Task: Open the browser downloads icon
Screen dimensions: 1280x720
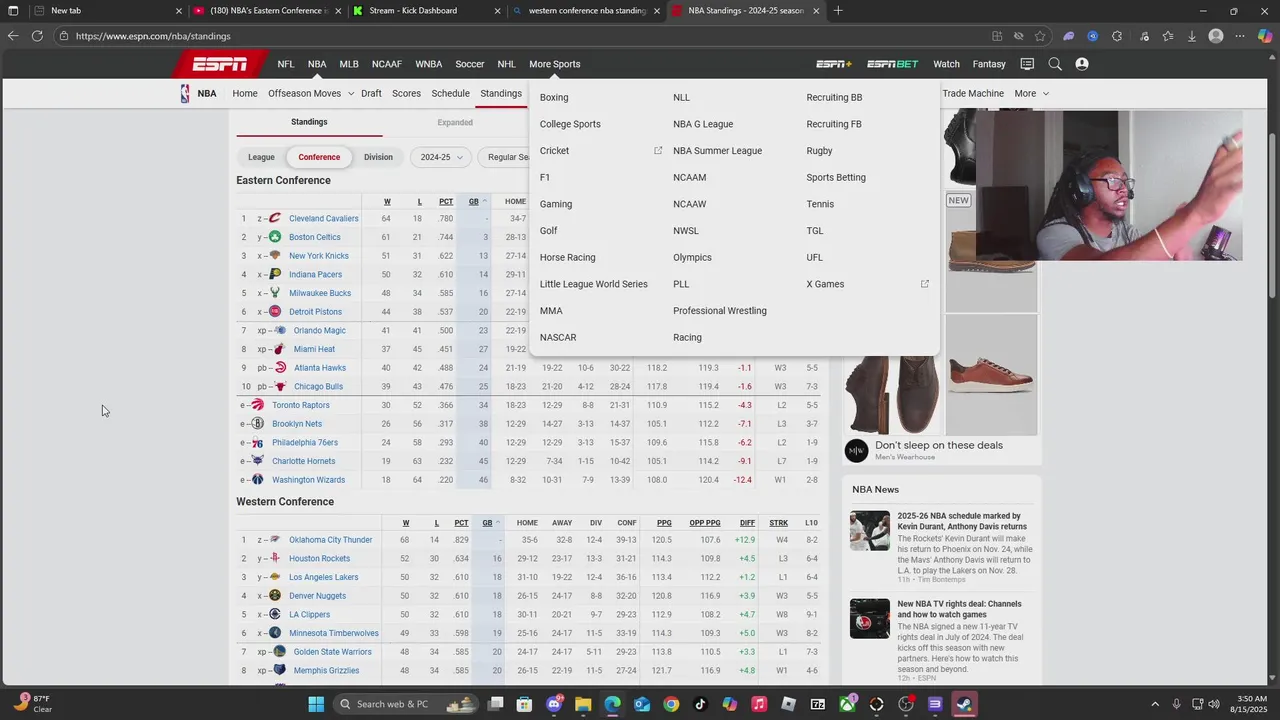Action: (1192, 36)
